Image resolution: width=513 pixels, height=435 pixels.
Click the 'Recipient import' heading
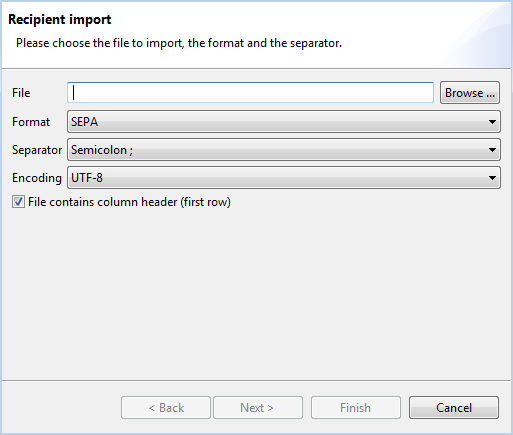coord(60,20)
